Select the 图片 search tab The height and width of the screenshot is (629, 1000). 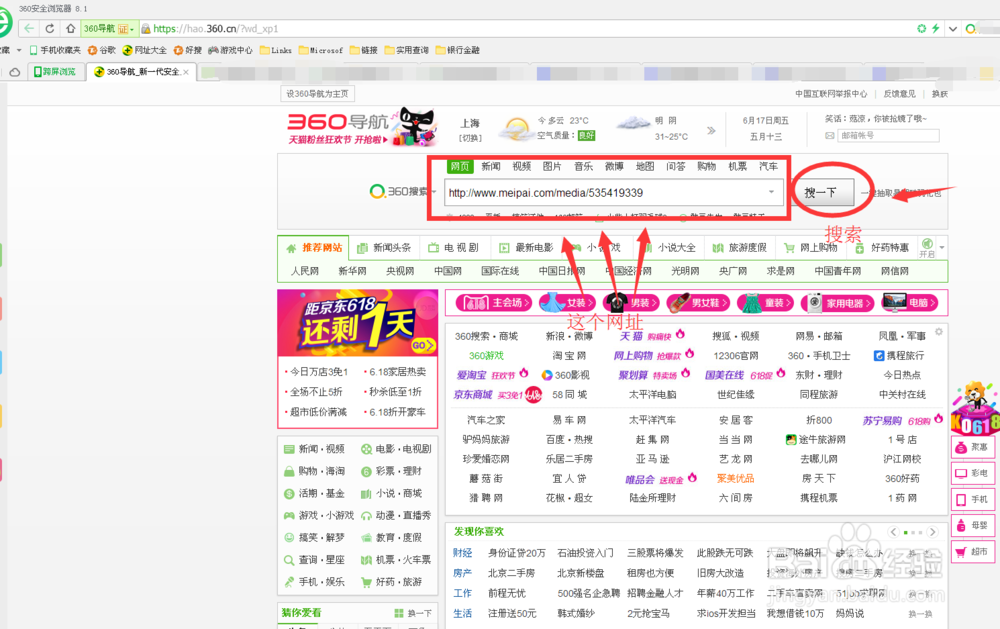click(x=552, y=166)
